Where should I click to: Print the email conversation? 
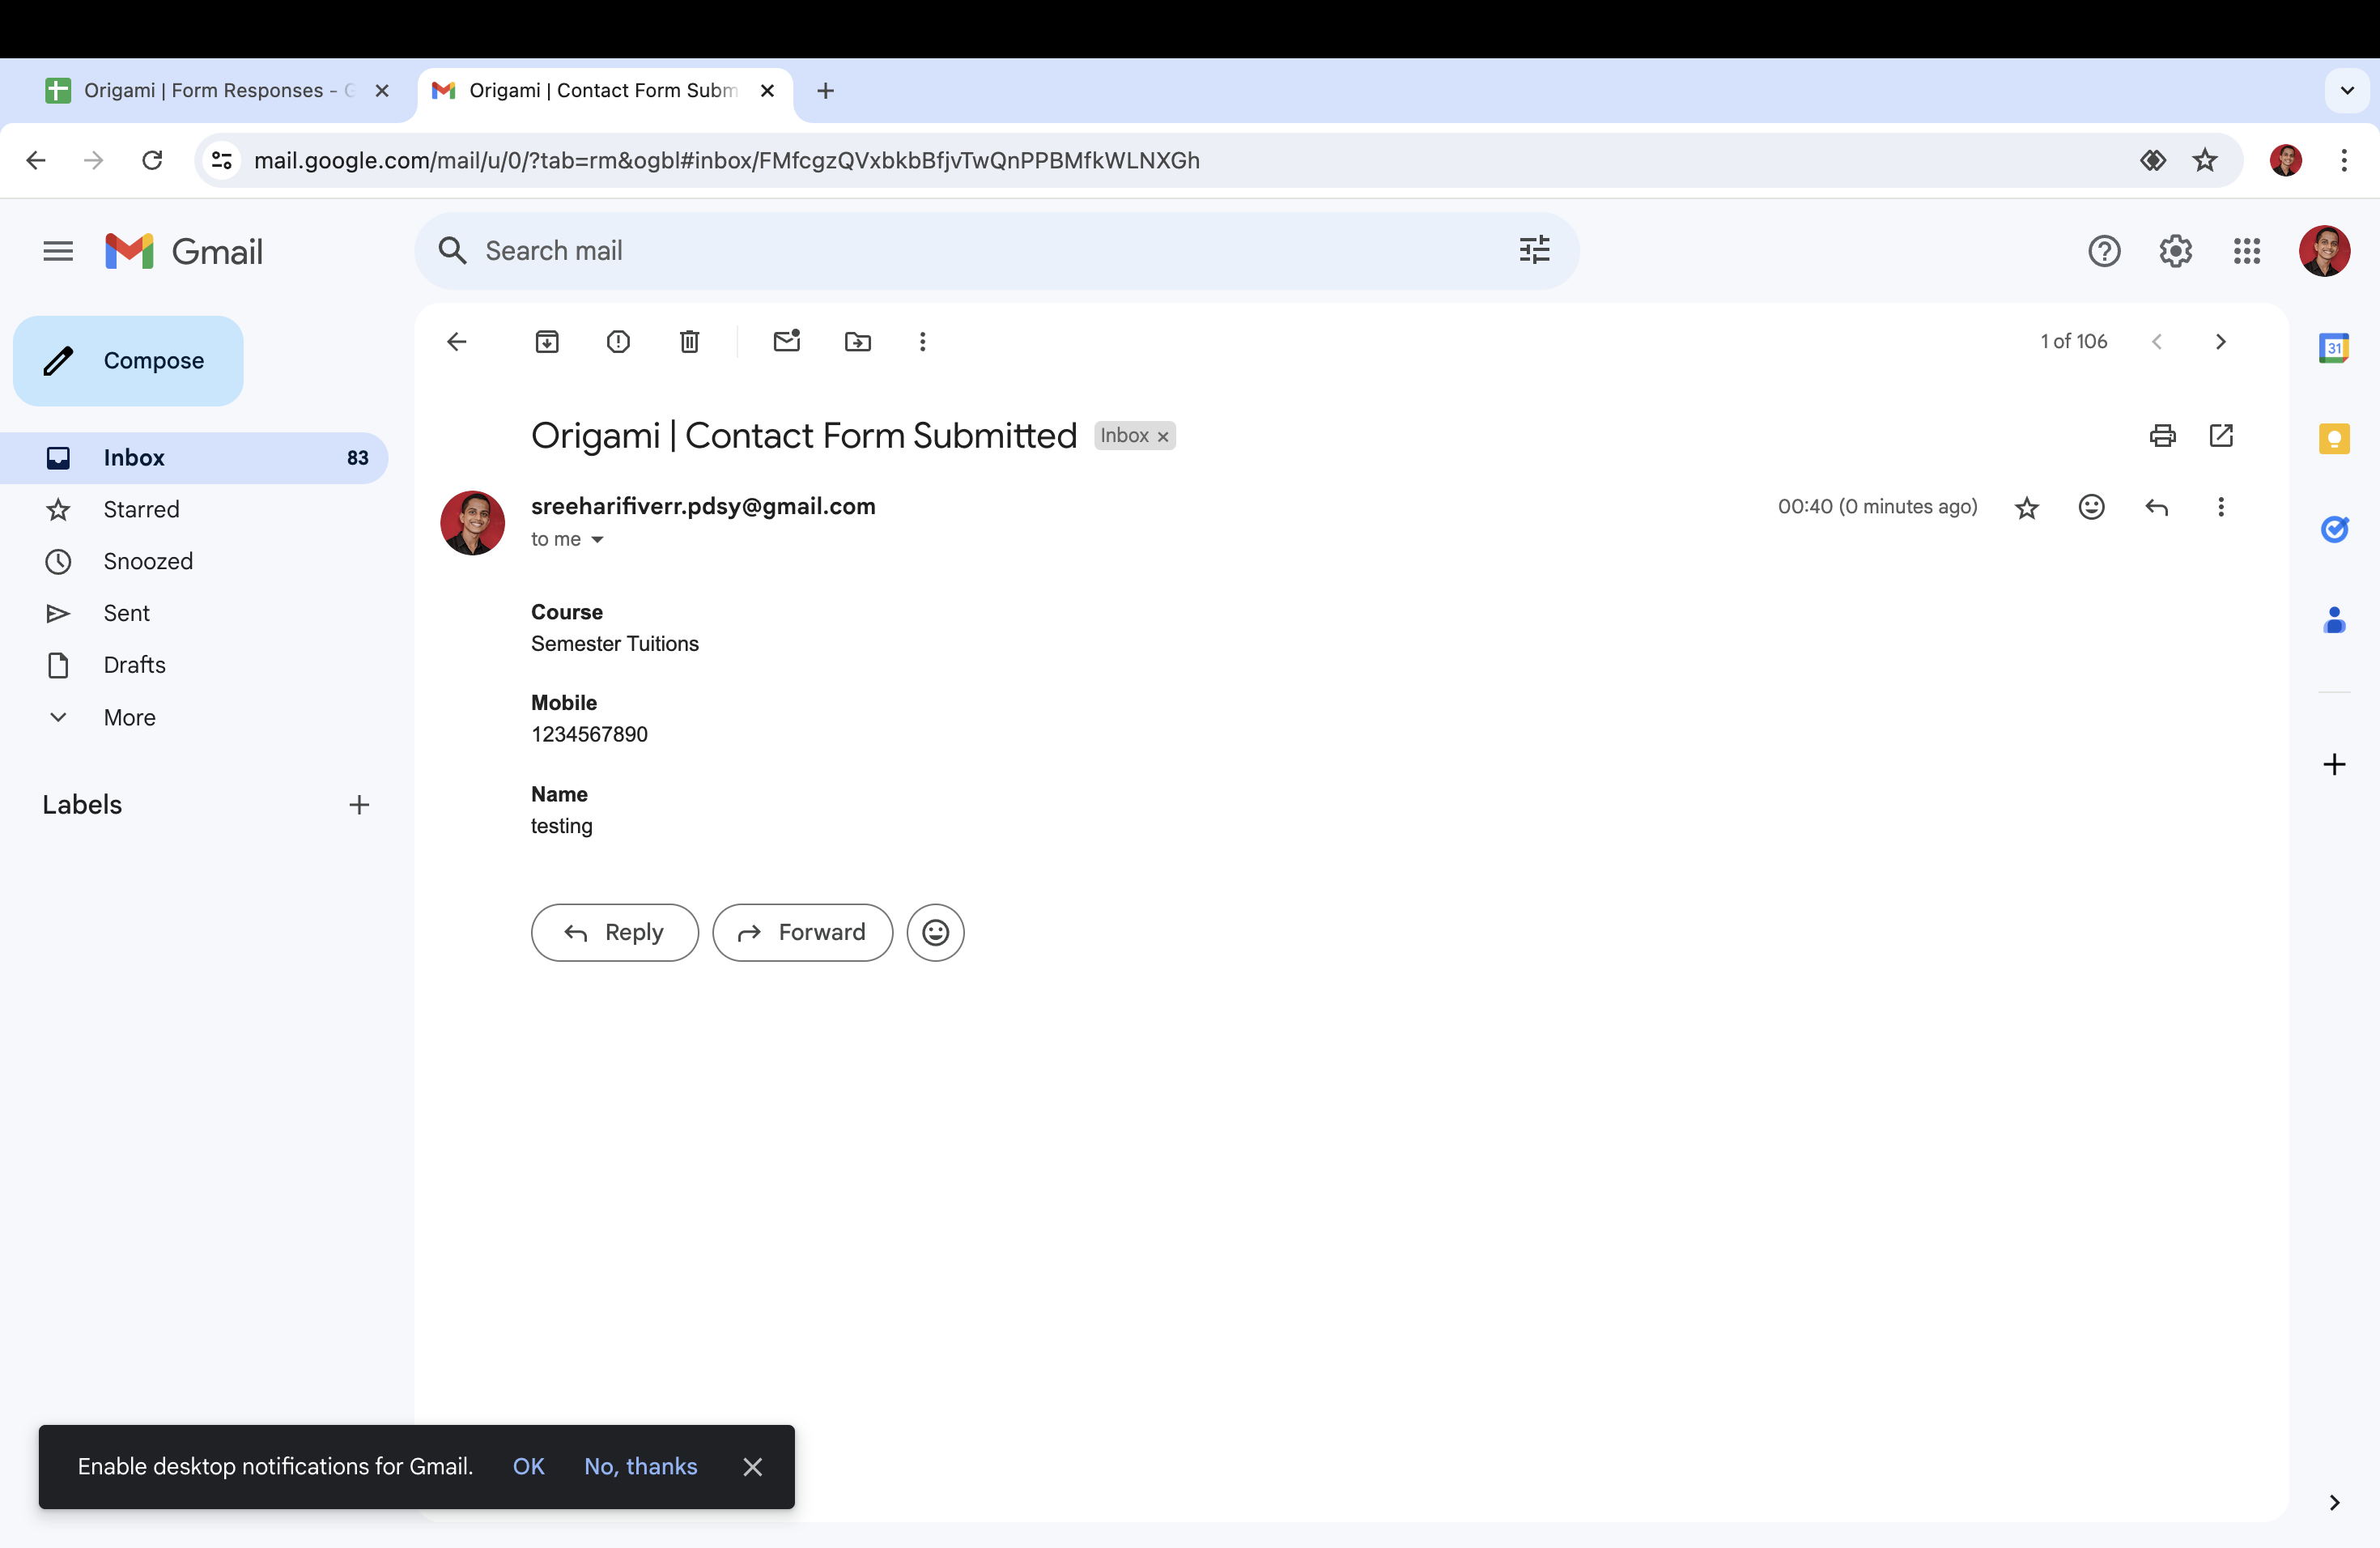pos(2162,435)
